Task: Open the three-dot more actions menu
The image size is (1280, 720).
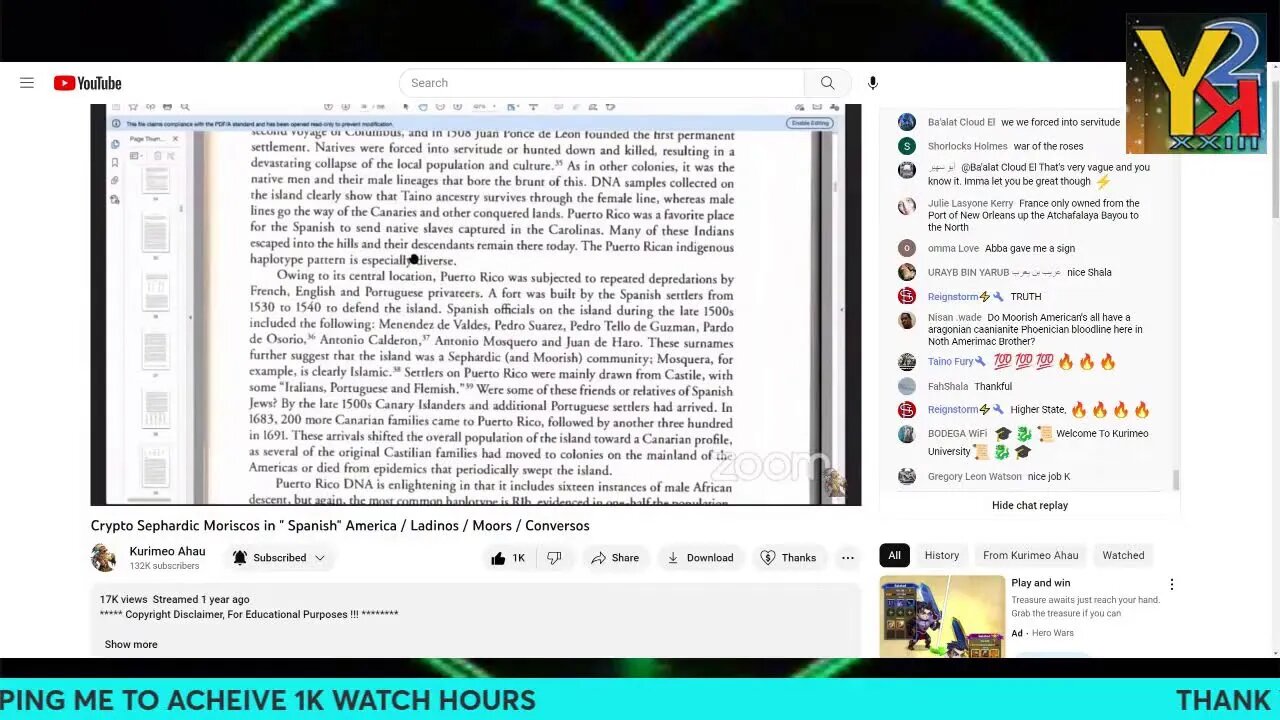Action: click(x=848, y=558)
